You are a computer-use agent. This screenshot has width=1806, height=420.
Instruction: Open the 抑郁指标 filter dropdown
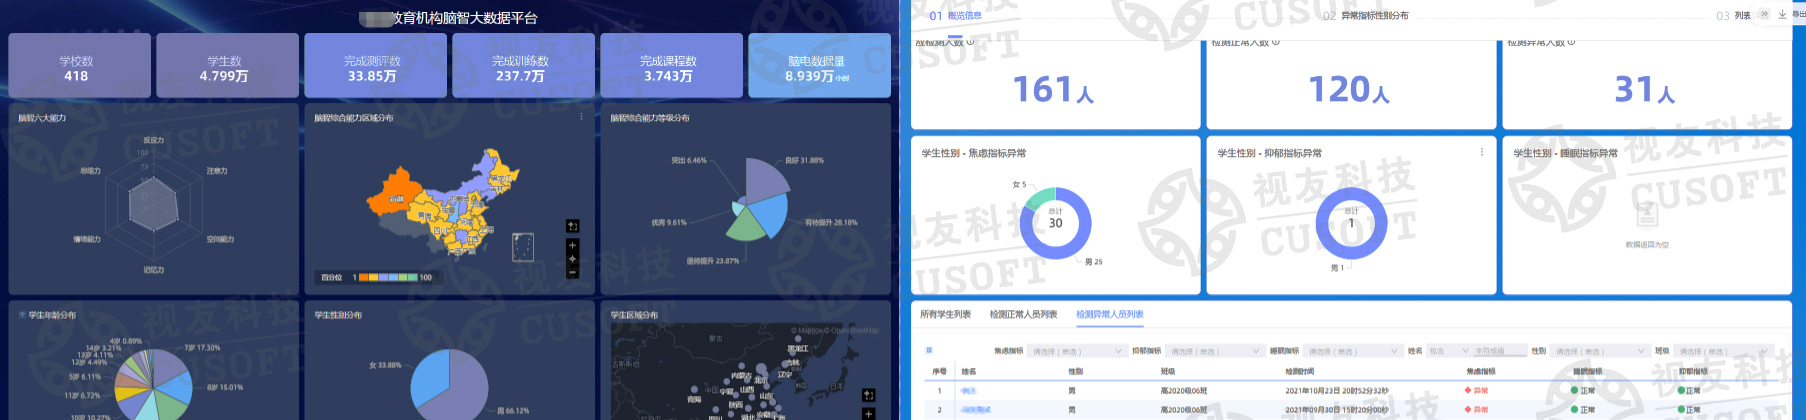click(1214, 351)
